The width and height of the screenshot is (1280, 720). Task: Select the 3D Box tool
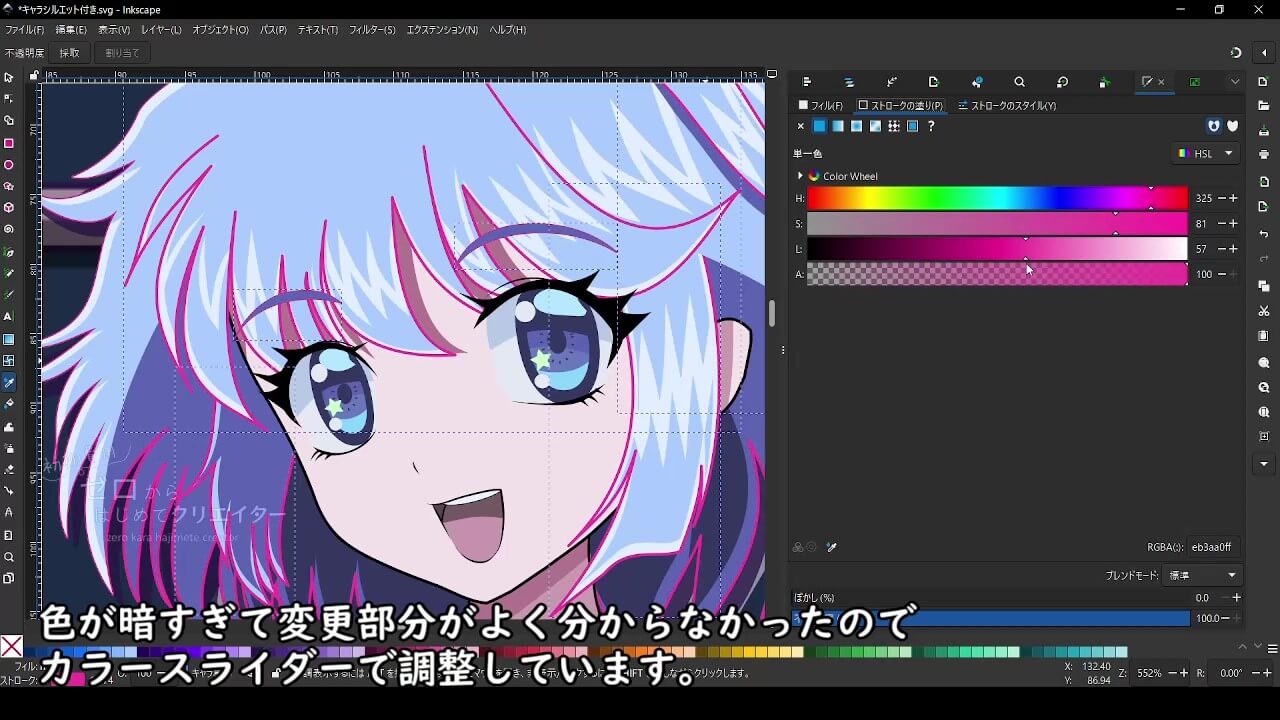[x=8, y=208]
